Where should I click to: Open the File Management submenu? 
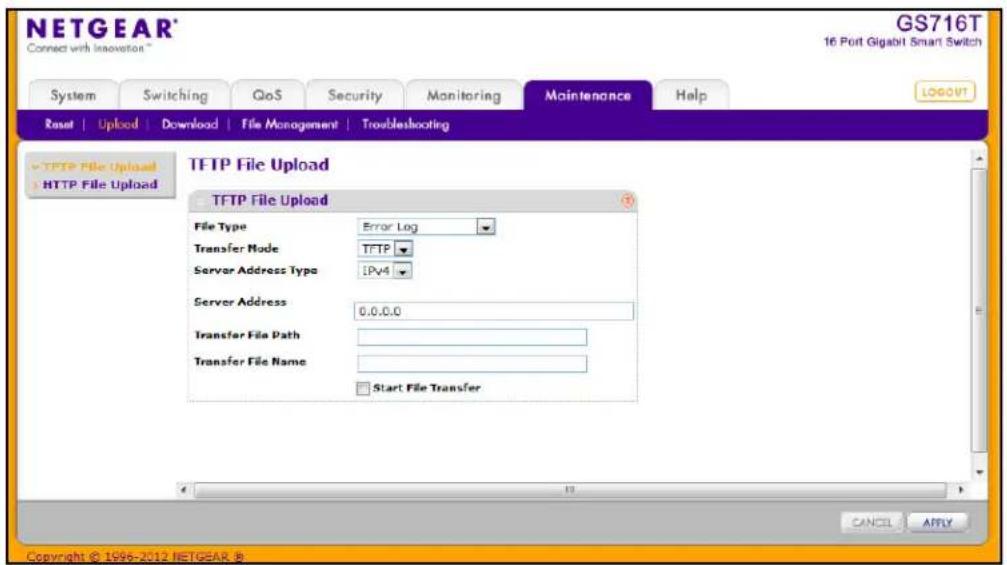click(290, 125)
